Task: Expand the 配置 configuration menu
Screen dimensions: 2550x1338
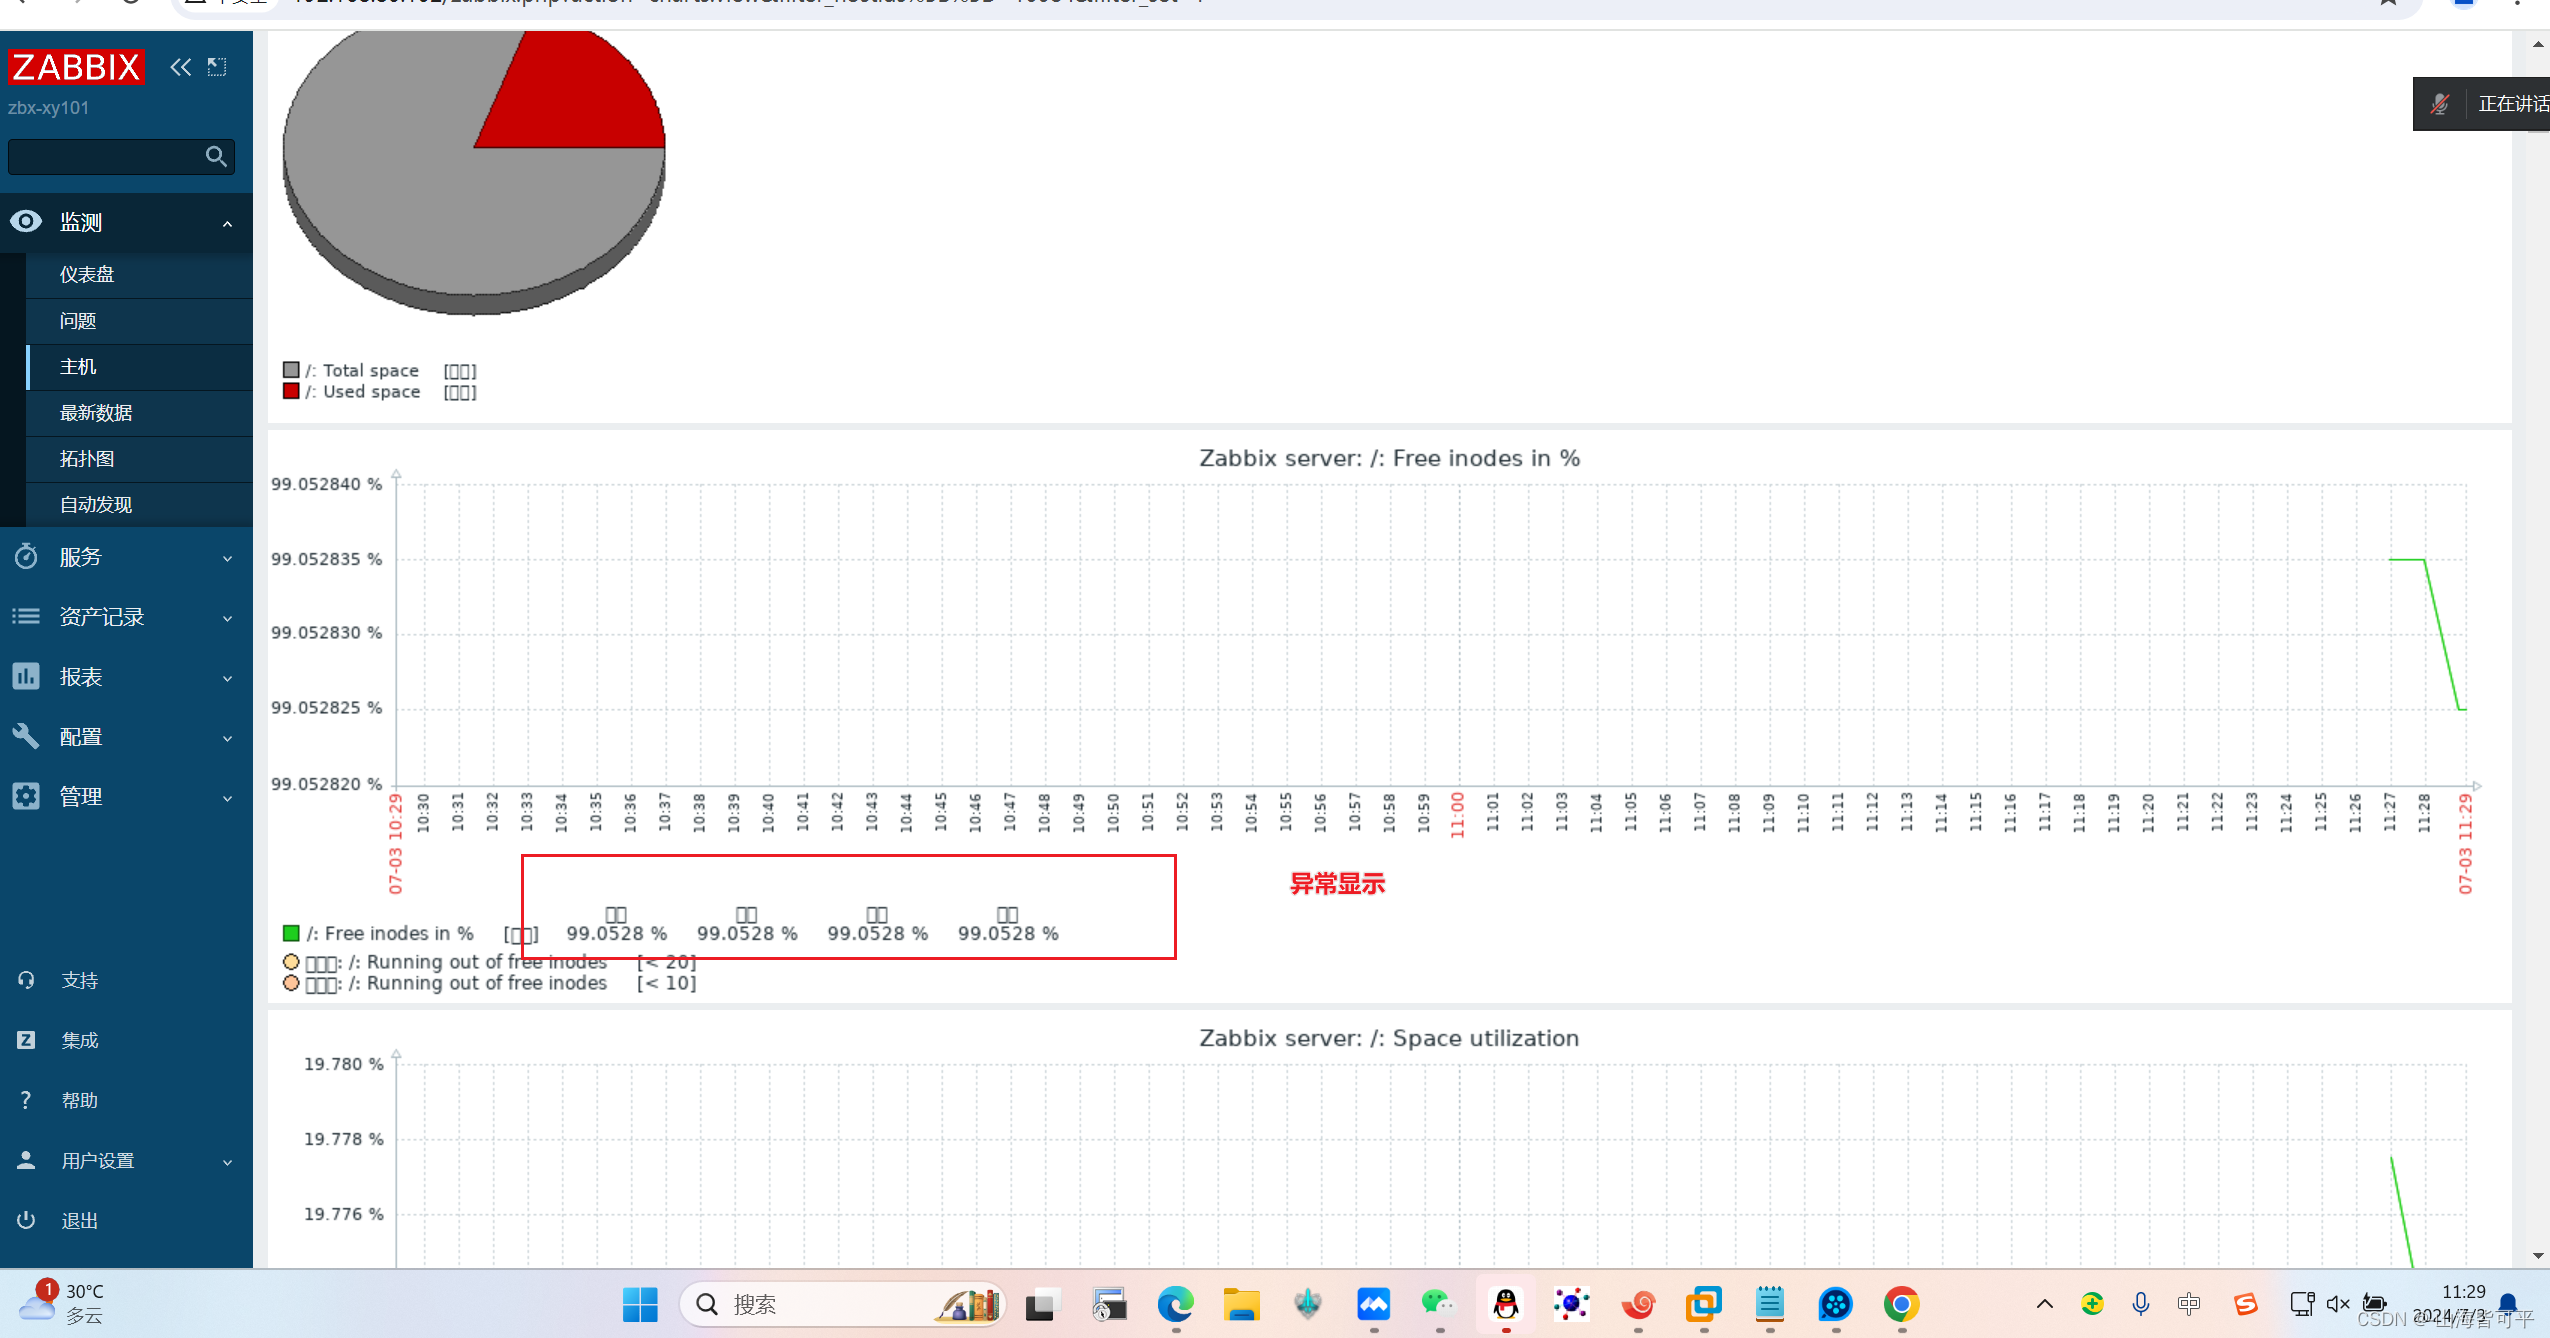Action: tap(126, 737)
